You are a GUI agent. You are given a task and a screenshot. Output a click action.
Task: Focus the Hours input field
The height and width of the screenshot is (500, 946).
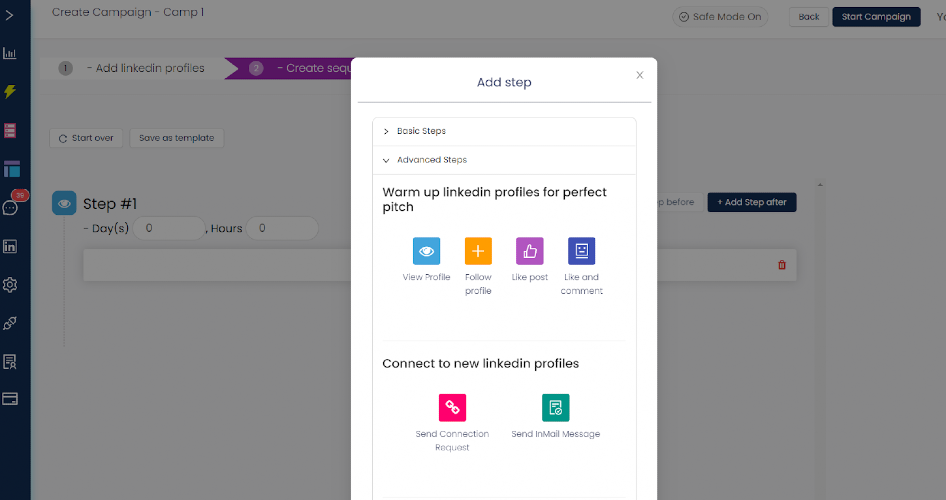[x=282, y=228]
